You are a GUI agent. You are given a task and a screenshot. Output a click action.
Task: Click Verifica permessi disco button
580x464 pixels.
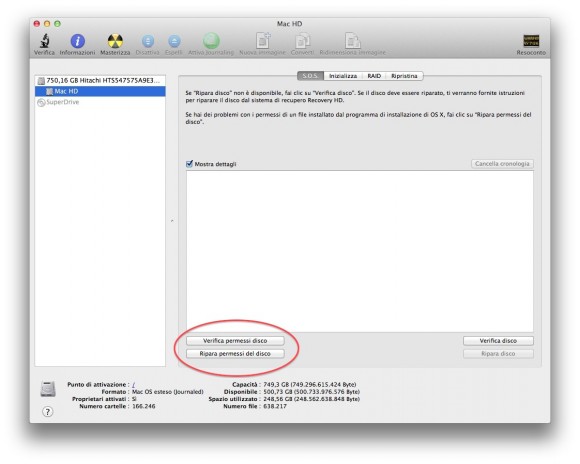coord(235,340)
